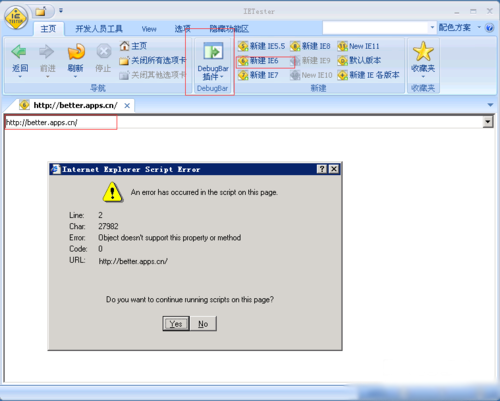The height and width of the screenshot is (401, 500).
Task: Switch to the developer tools ribbon tab
Action: coord(99,29)
